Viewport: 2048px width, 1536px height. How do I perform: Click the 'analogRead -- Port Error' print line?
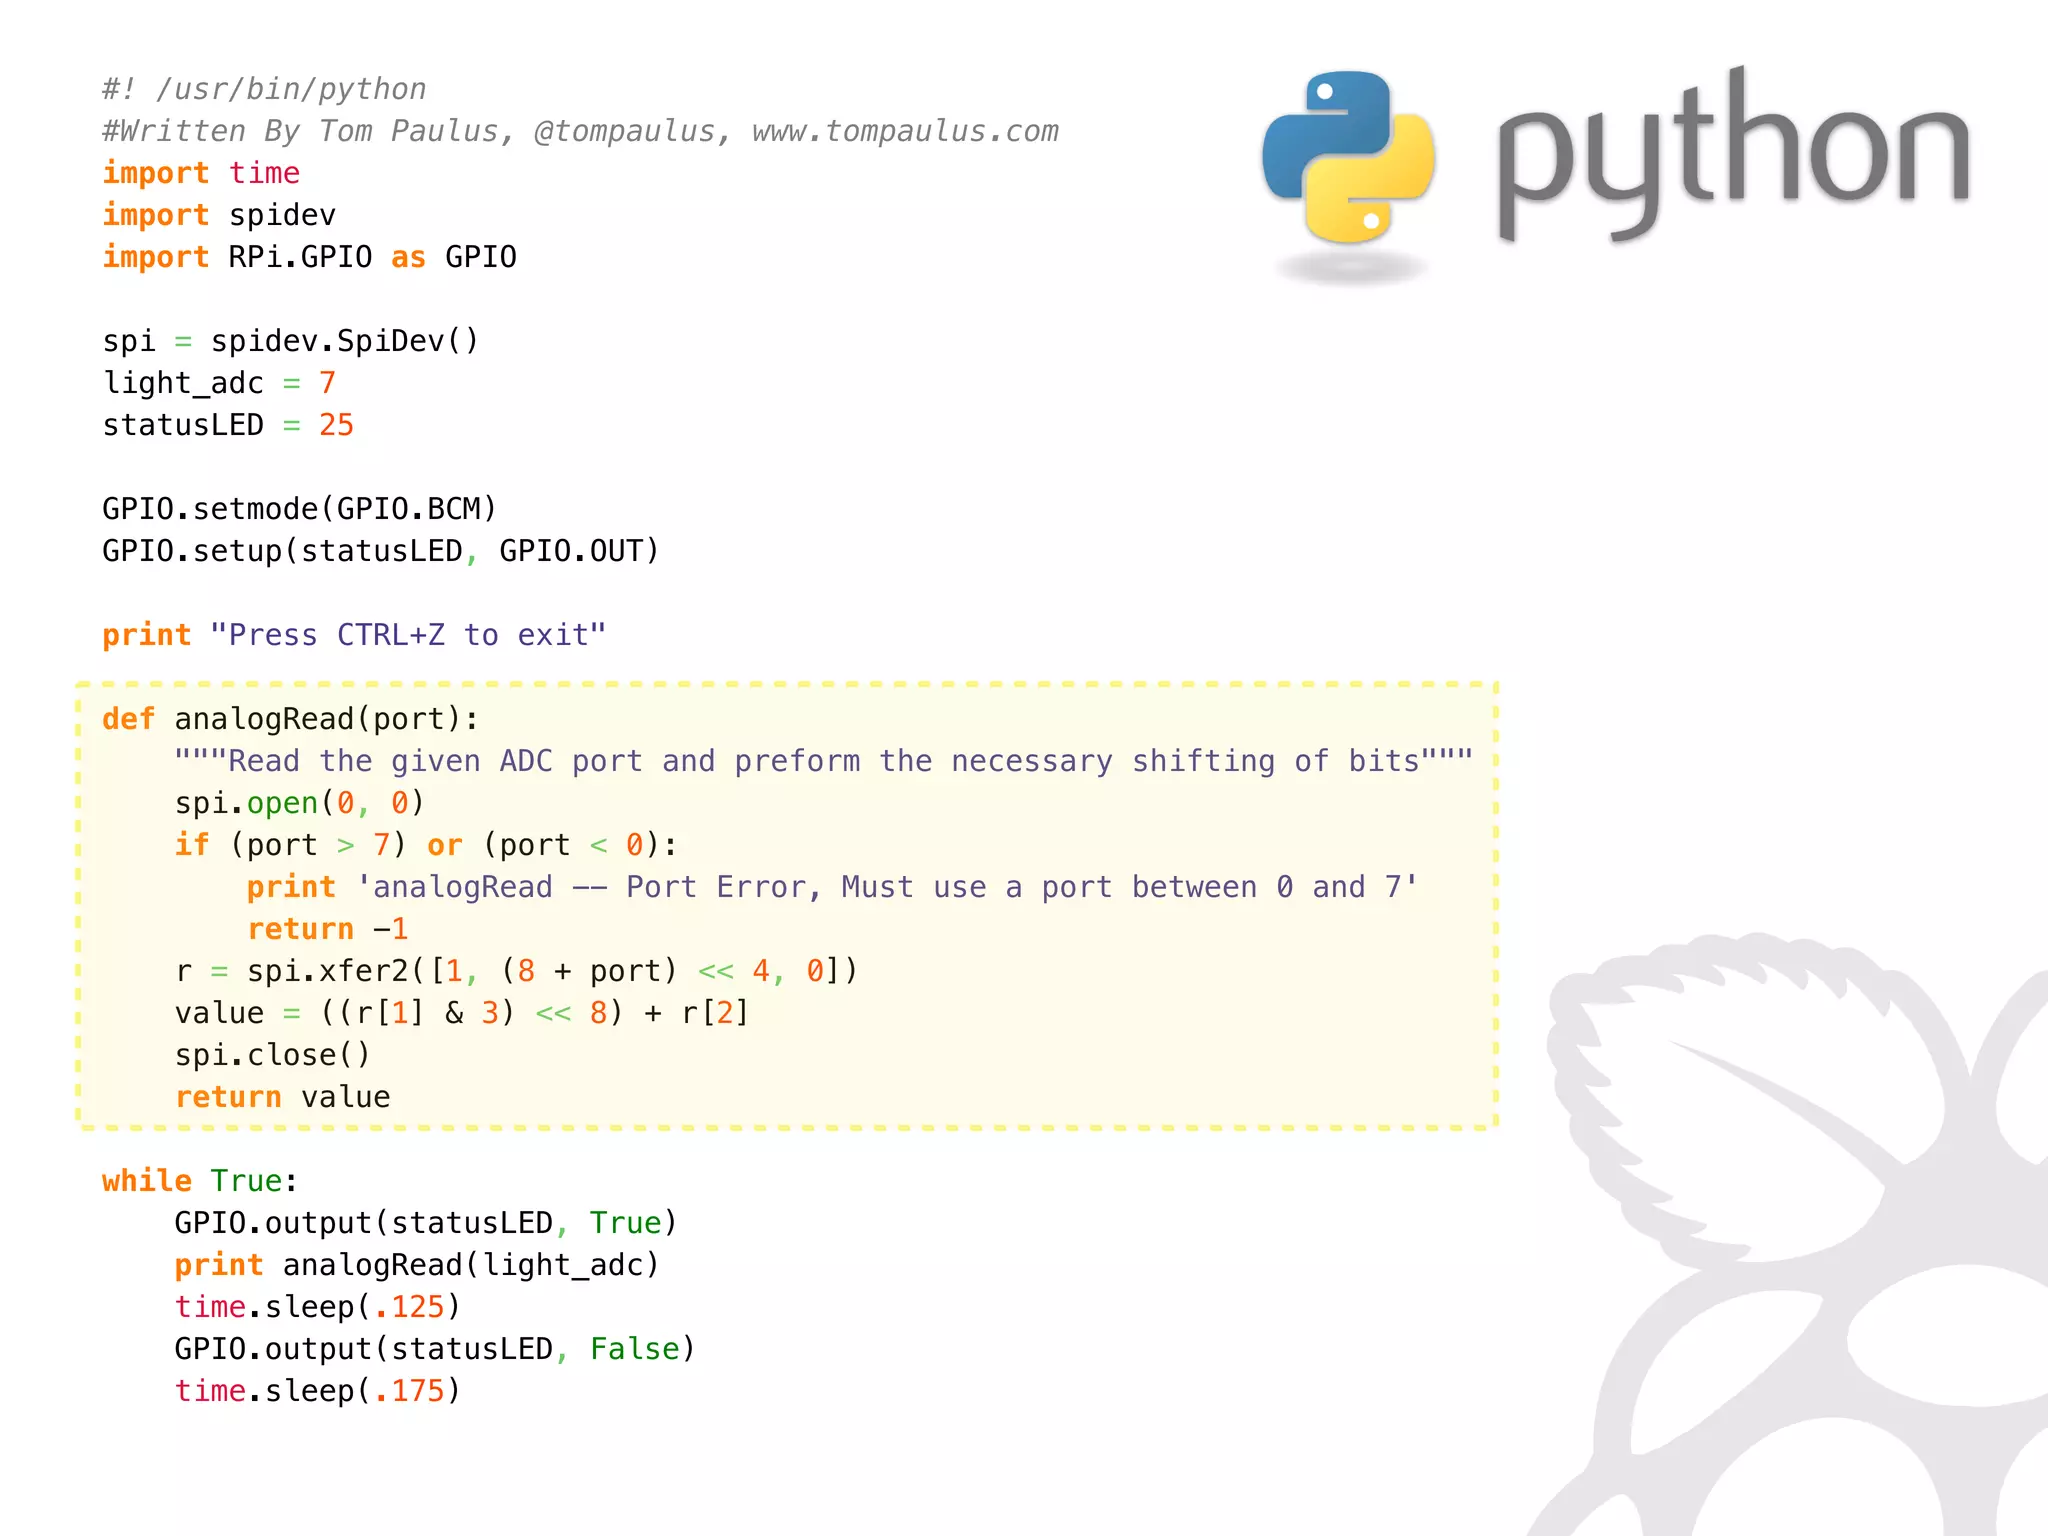[832, 887]
